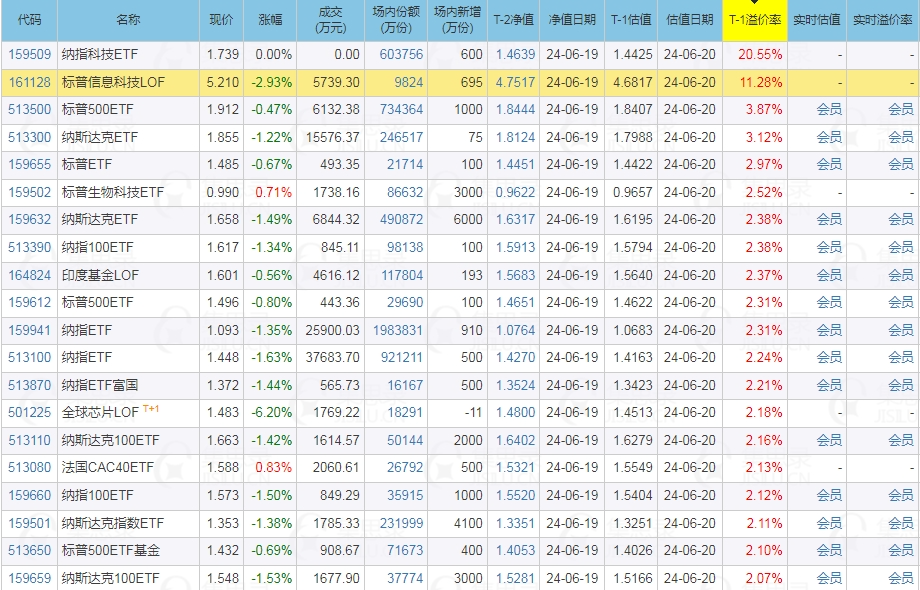Click 场内新增 value -11

473,412
